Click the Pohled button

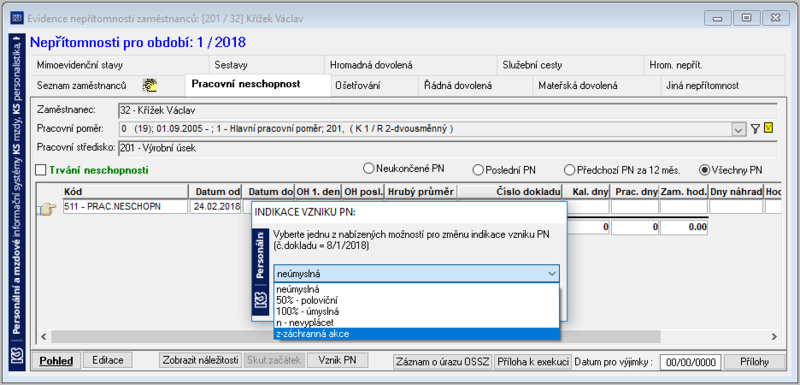(56, 361)
